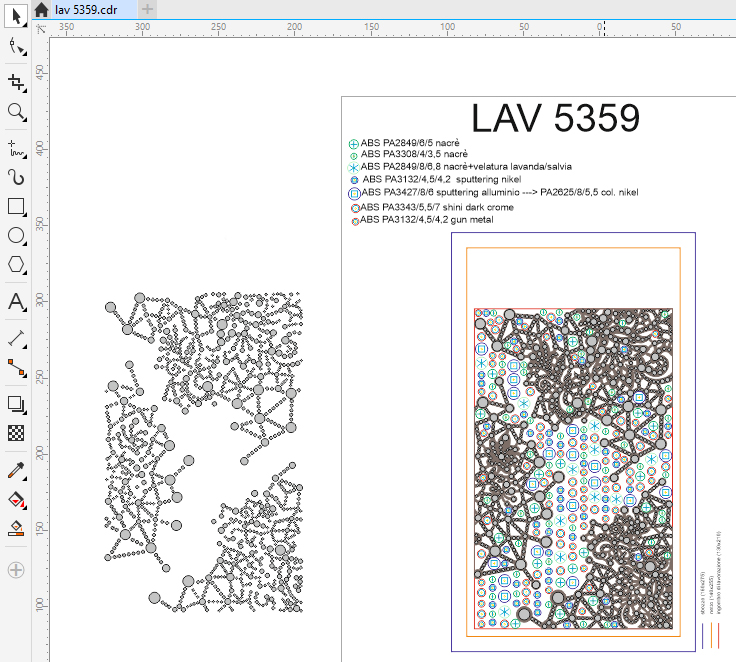This screenshot has width=736, height=662.
Task: Select the Connector tool
Action: pos(16,368)
